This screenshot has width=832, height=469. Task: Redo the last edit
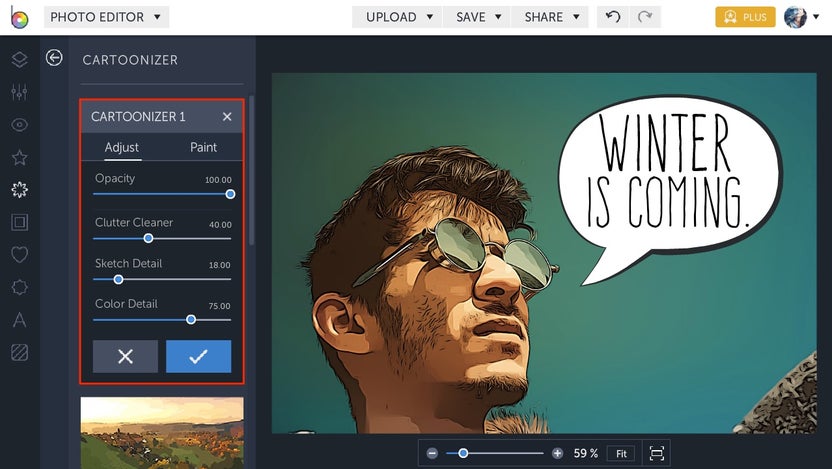(645, 17)
